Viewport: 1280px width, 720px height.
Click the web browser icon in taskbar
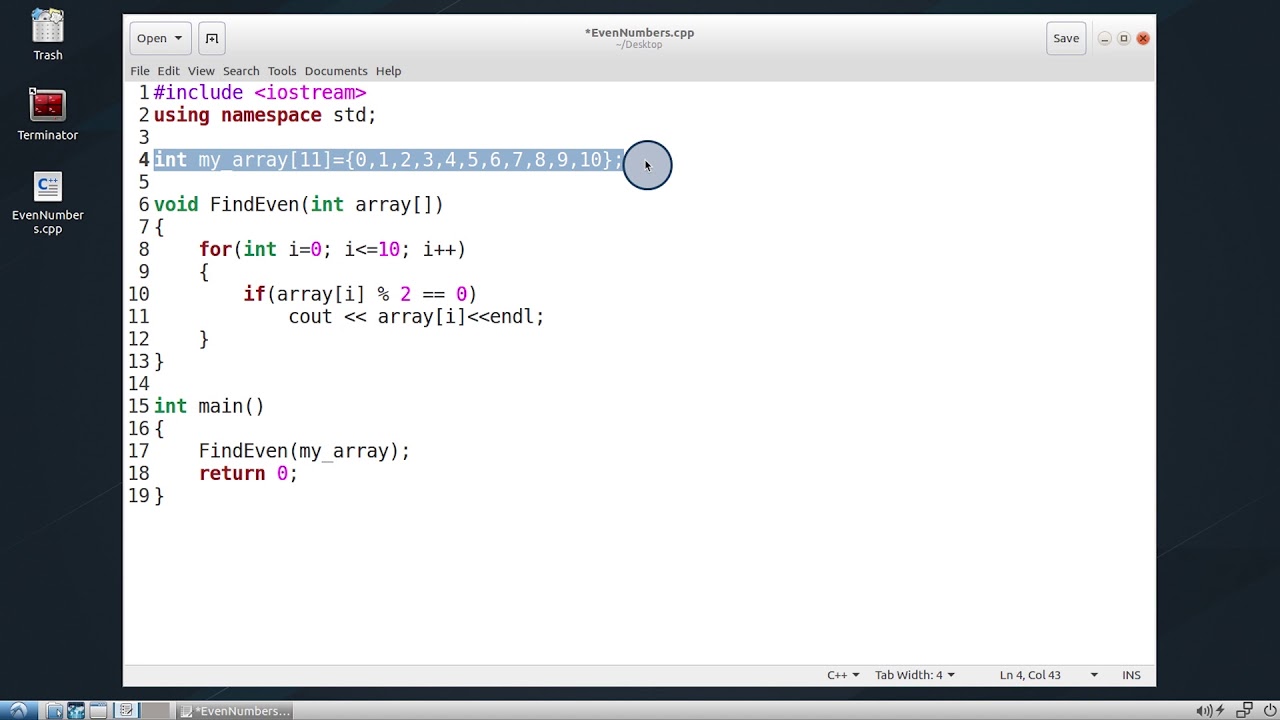76,711
